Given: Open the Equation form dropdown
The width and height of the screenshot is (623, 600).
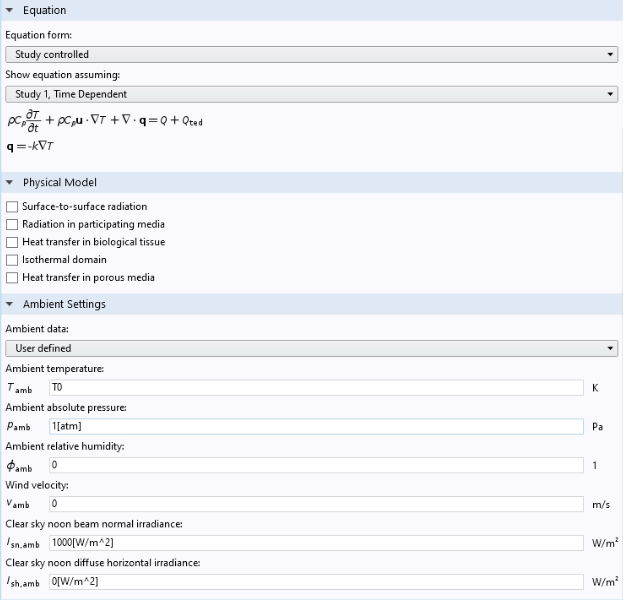Looking at the screenshot, I should point(310,54).
